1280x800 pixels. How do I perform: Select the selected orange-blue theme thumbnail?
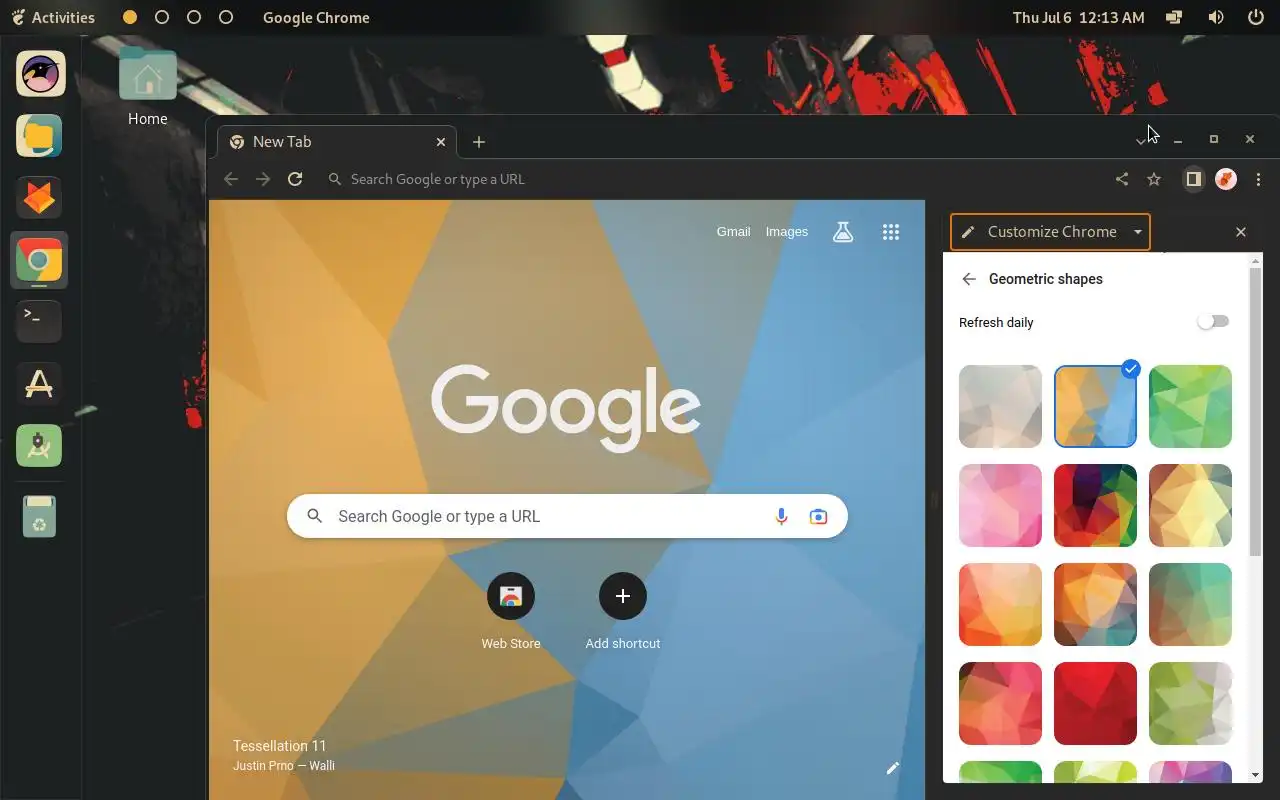[x=1095, y=406]
